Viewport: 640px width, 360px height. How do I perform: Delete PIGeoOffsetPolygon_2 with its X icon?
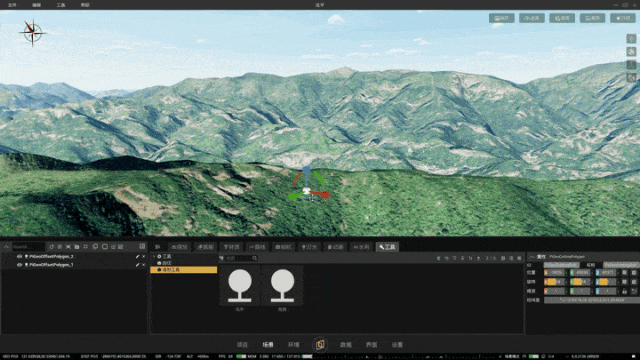coord(144,256)
